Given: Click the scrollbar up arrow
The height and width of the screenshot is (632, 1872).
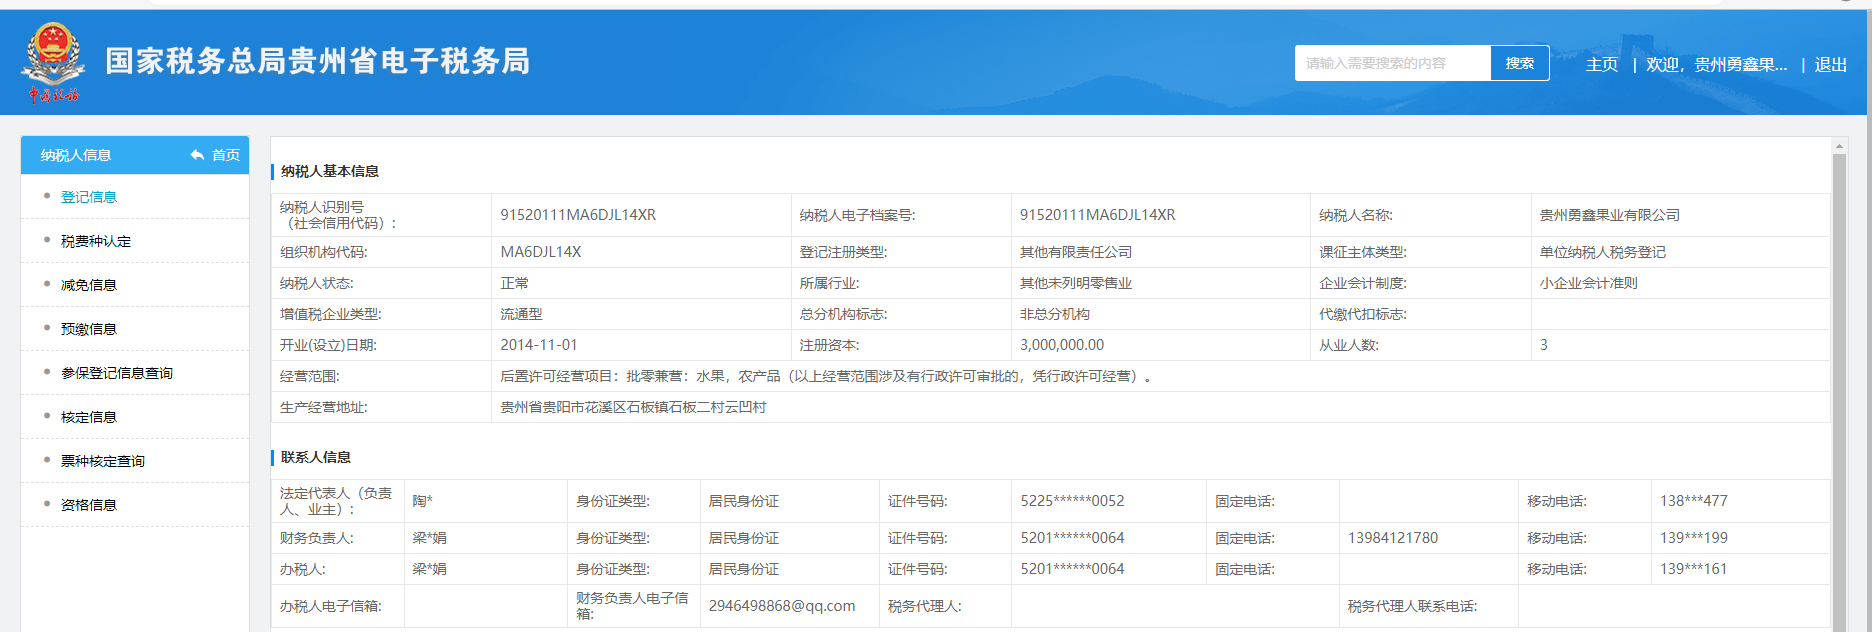Looking at the screenshot, I should pos(1839,146).
